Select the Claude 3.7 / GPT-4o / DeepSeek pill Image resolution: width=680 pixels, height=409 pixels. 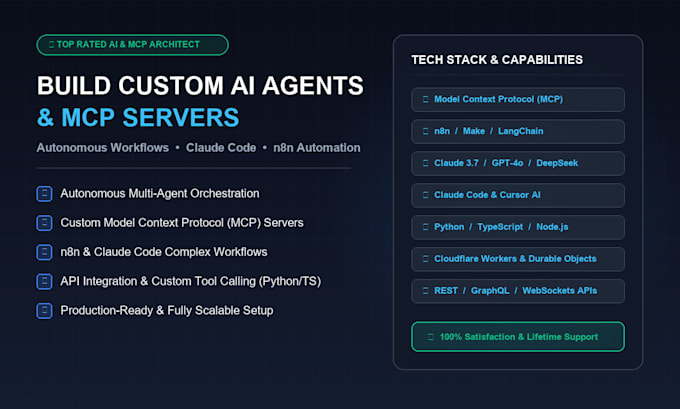(x=518, y=164)
